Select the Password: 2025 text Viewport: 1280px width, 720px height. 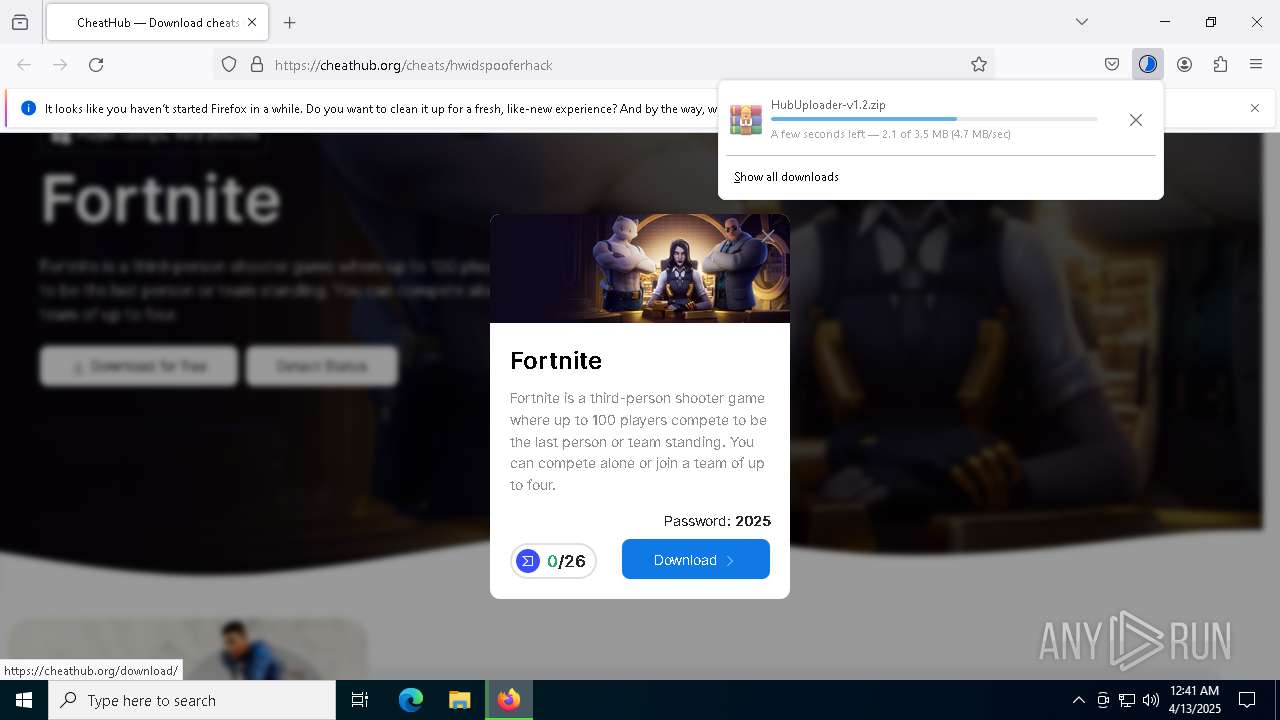pos(717,521)
